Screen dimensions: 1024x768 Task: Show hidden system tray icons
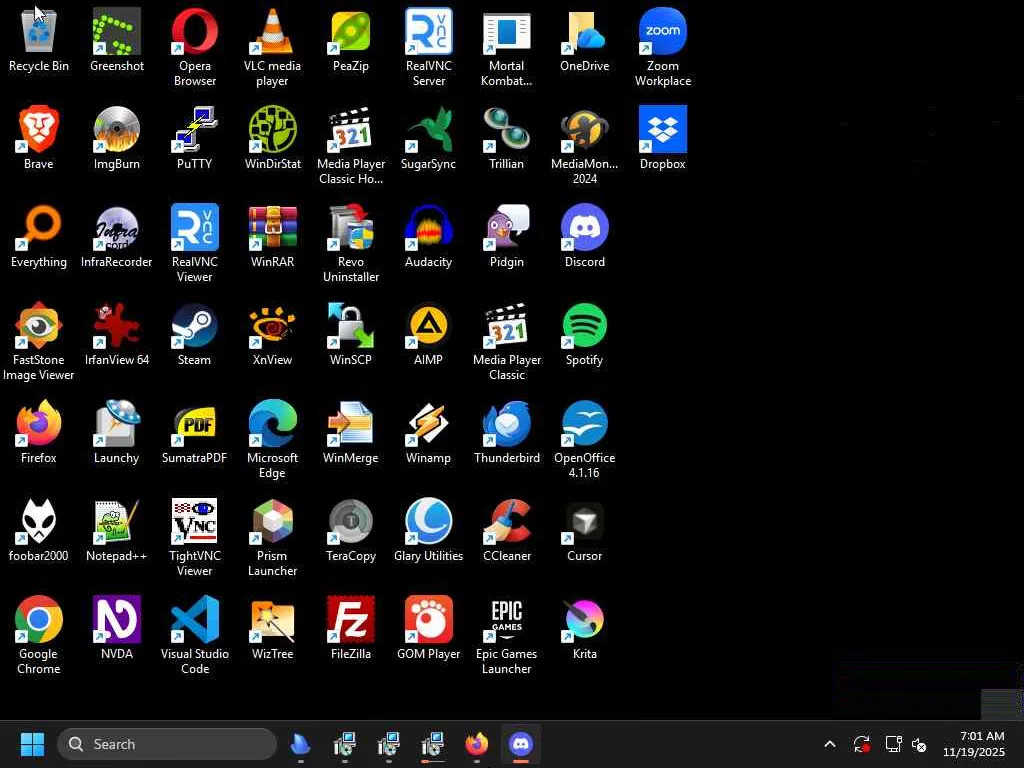pyautogui.click(x=829, y=744)
